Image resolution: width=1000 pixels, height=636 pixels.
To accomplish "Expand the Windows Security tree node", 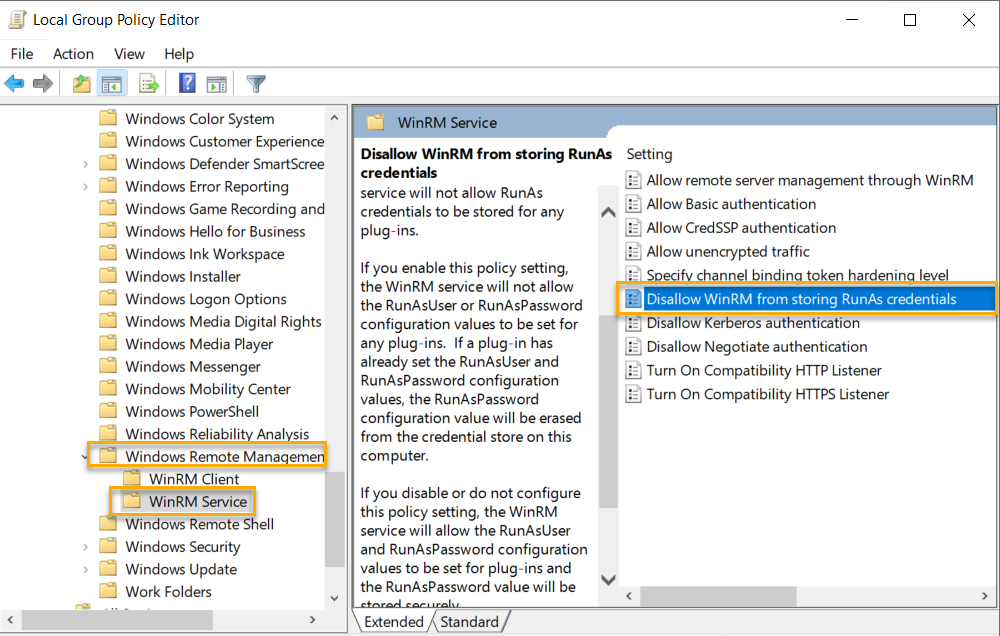I will tap(85, 547).
